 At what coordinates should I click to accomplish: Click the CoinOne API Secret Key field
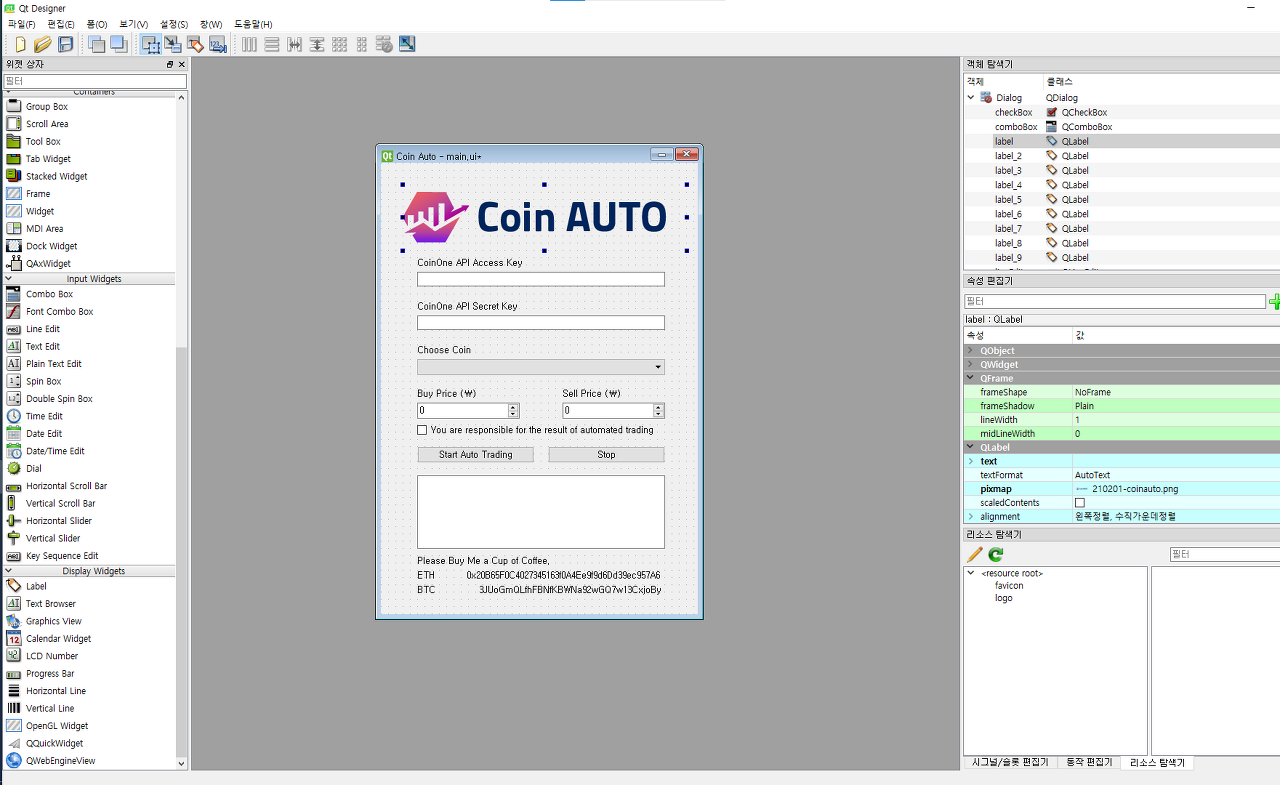[x=541, y=323]
